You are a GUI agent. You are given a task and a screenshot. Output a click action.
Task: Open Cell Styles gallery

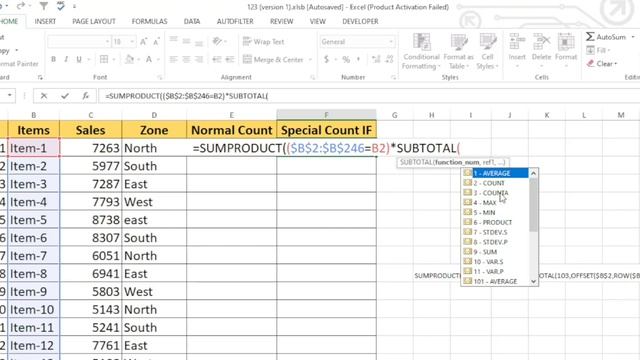(487, 51)
